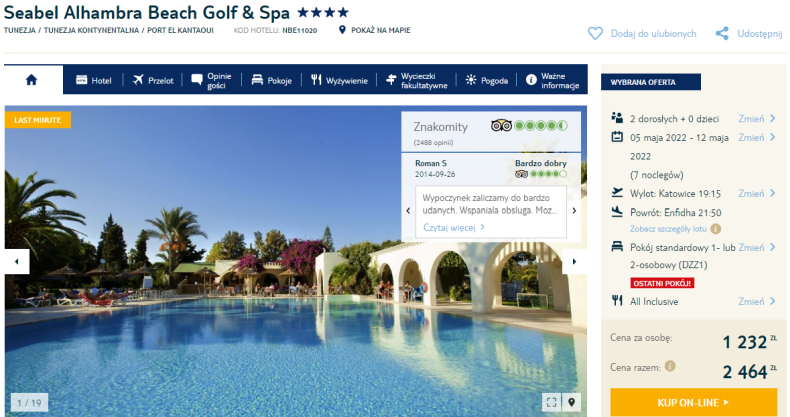Change travel dates via Zmień link
The height and width of the screenshot is (417, 790).
point(757,137)
